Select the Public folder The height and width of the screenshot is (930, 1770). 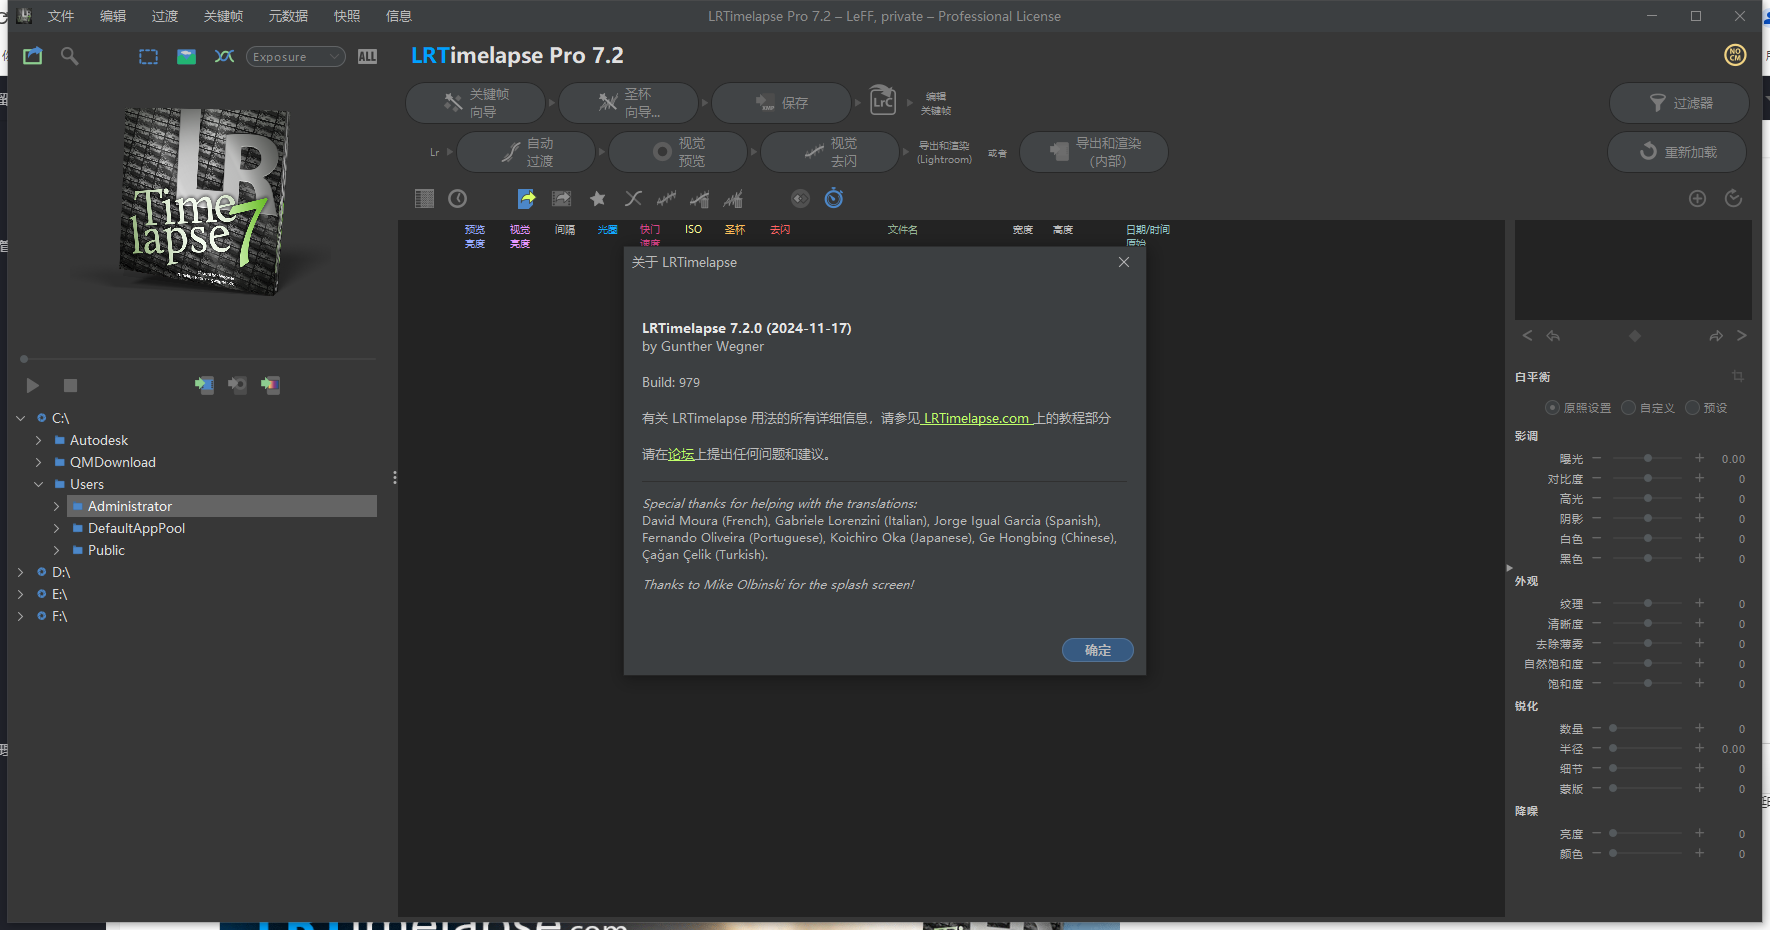point(106,550)
